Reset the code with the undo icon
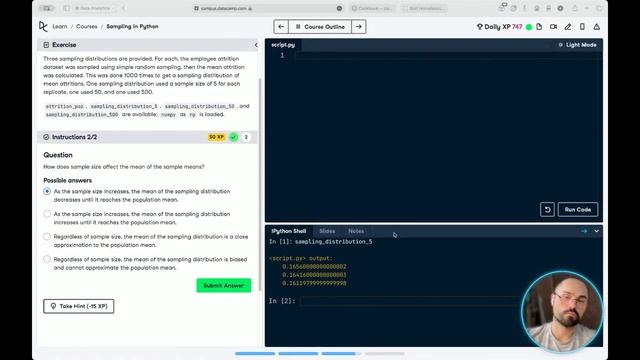 [547, 209]
